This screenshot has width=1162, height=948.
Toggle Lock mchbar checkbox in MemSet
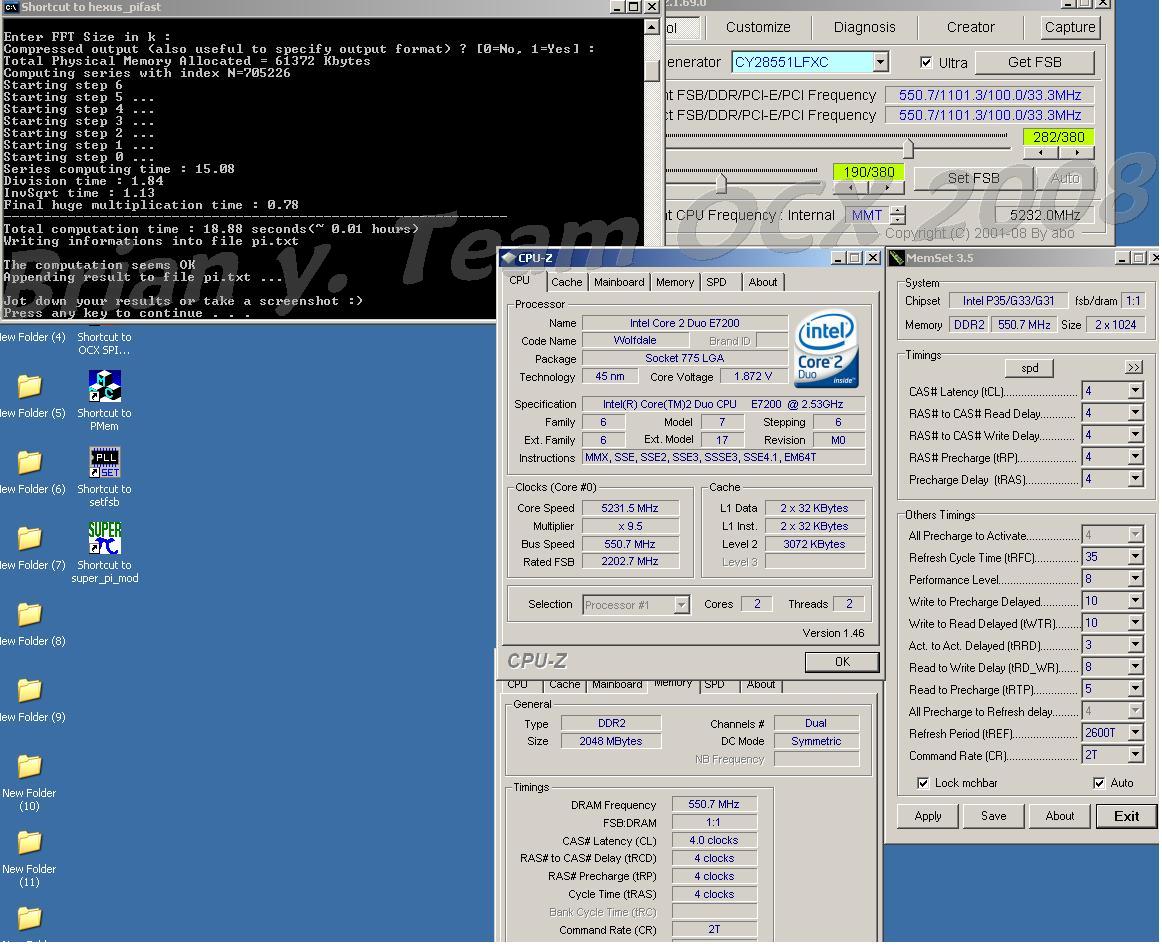coord(923,783)
